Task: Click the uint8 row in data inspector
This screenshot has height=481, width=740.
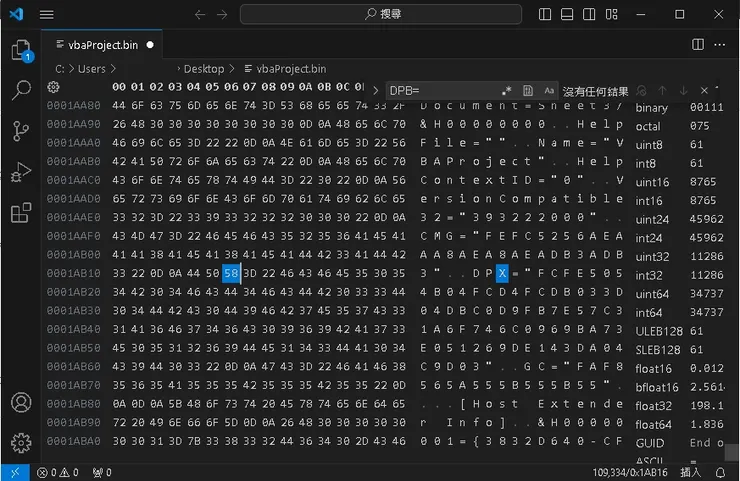Action: tap(680, 145)
